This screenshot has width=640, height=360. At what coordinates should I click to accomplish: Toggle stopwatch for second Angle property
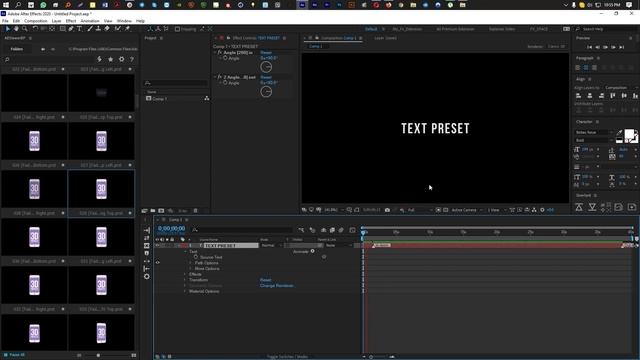pos(225,83)
